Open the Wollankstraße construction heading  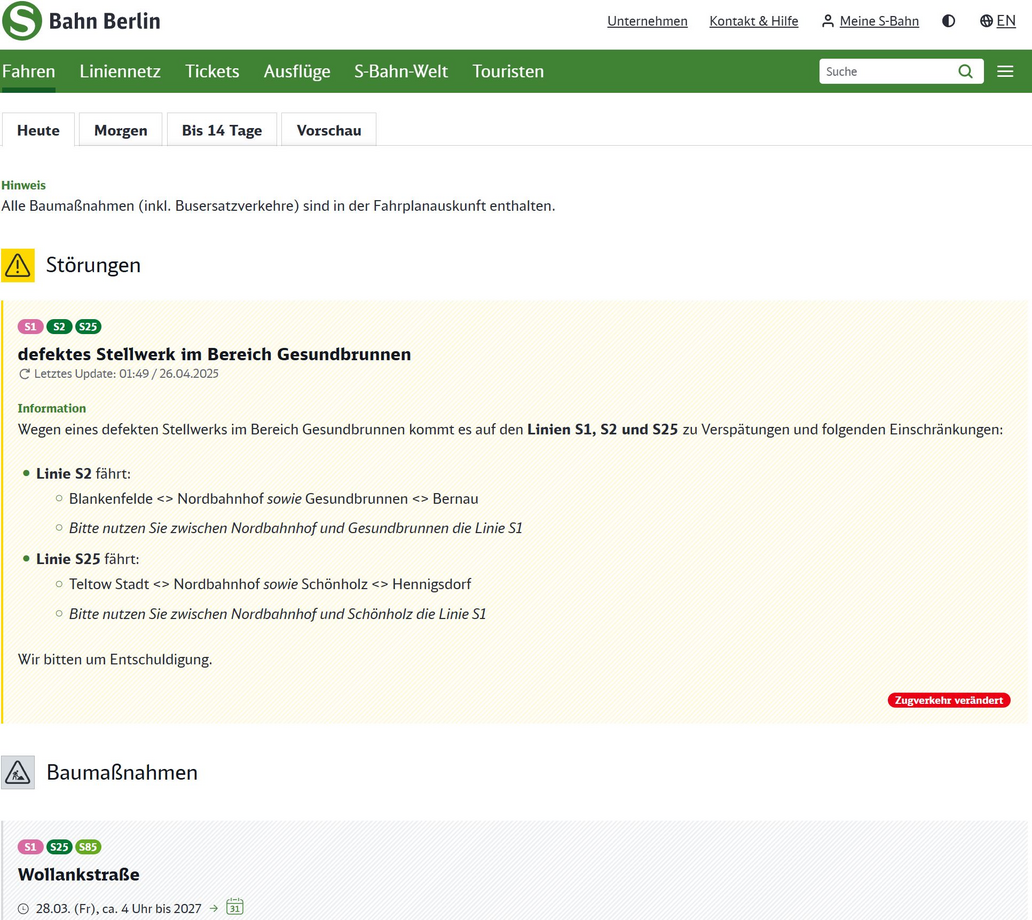point(78,875)
